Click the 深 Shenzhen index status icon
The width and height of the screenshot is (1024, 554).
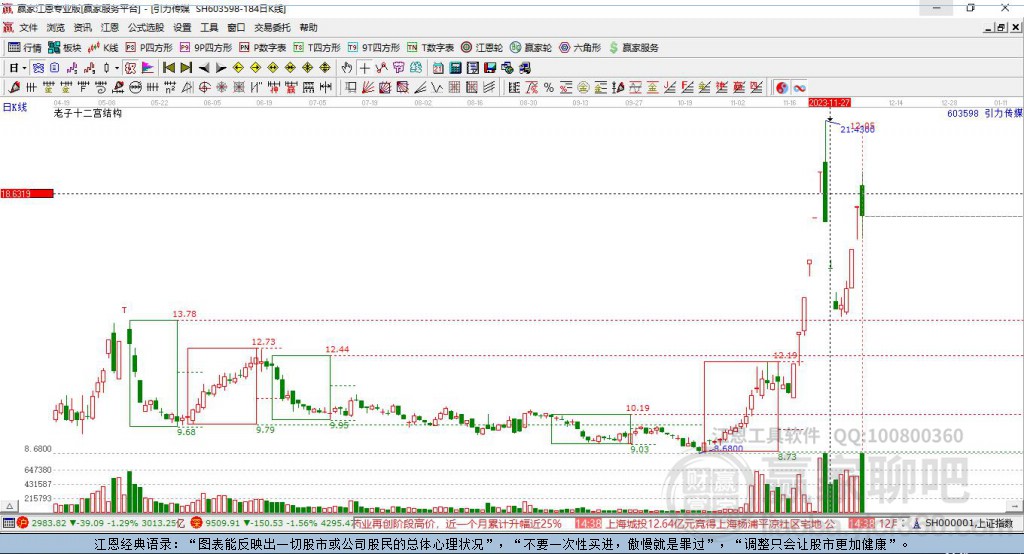(196, 523)
